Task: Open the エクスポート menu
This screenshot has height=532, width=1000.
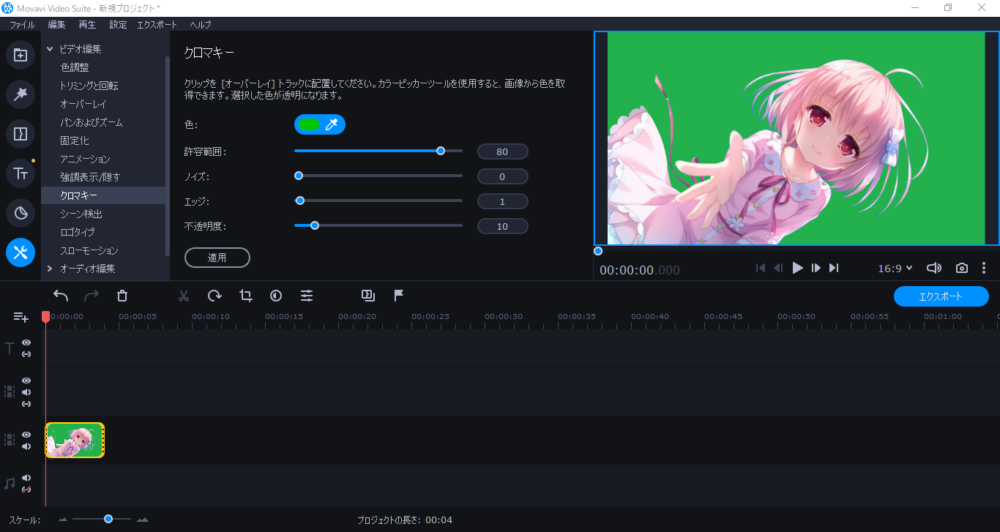Action: click(x=157, y=25)
